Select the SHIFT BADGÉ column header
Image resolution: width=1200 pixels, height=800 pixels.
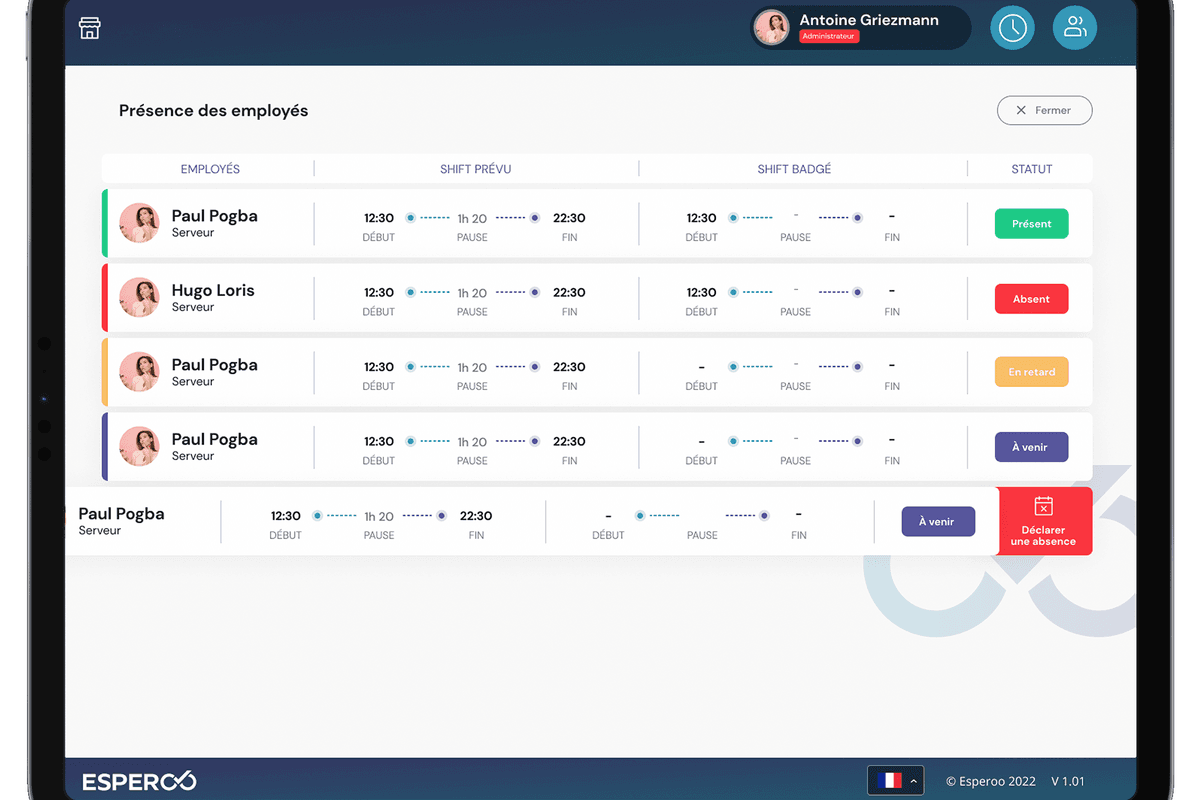794,168
